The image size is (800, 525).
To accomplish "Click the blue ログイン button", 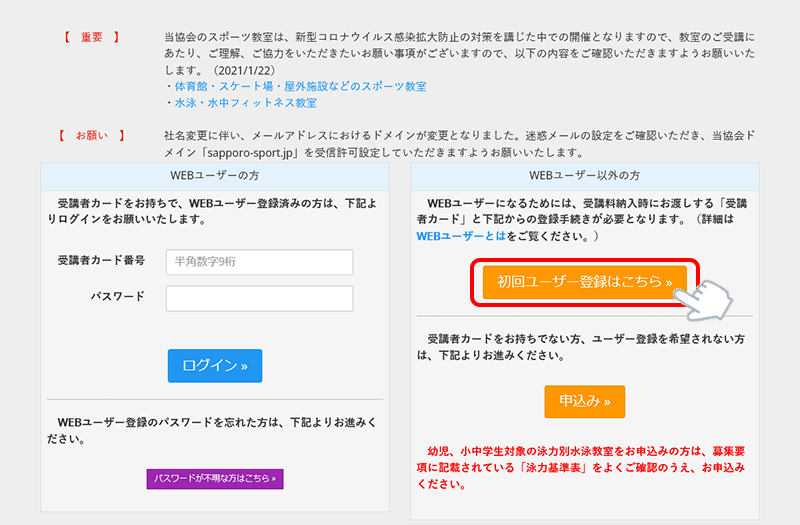I will pyautogui.click(x=215, y=366).
